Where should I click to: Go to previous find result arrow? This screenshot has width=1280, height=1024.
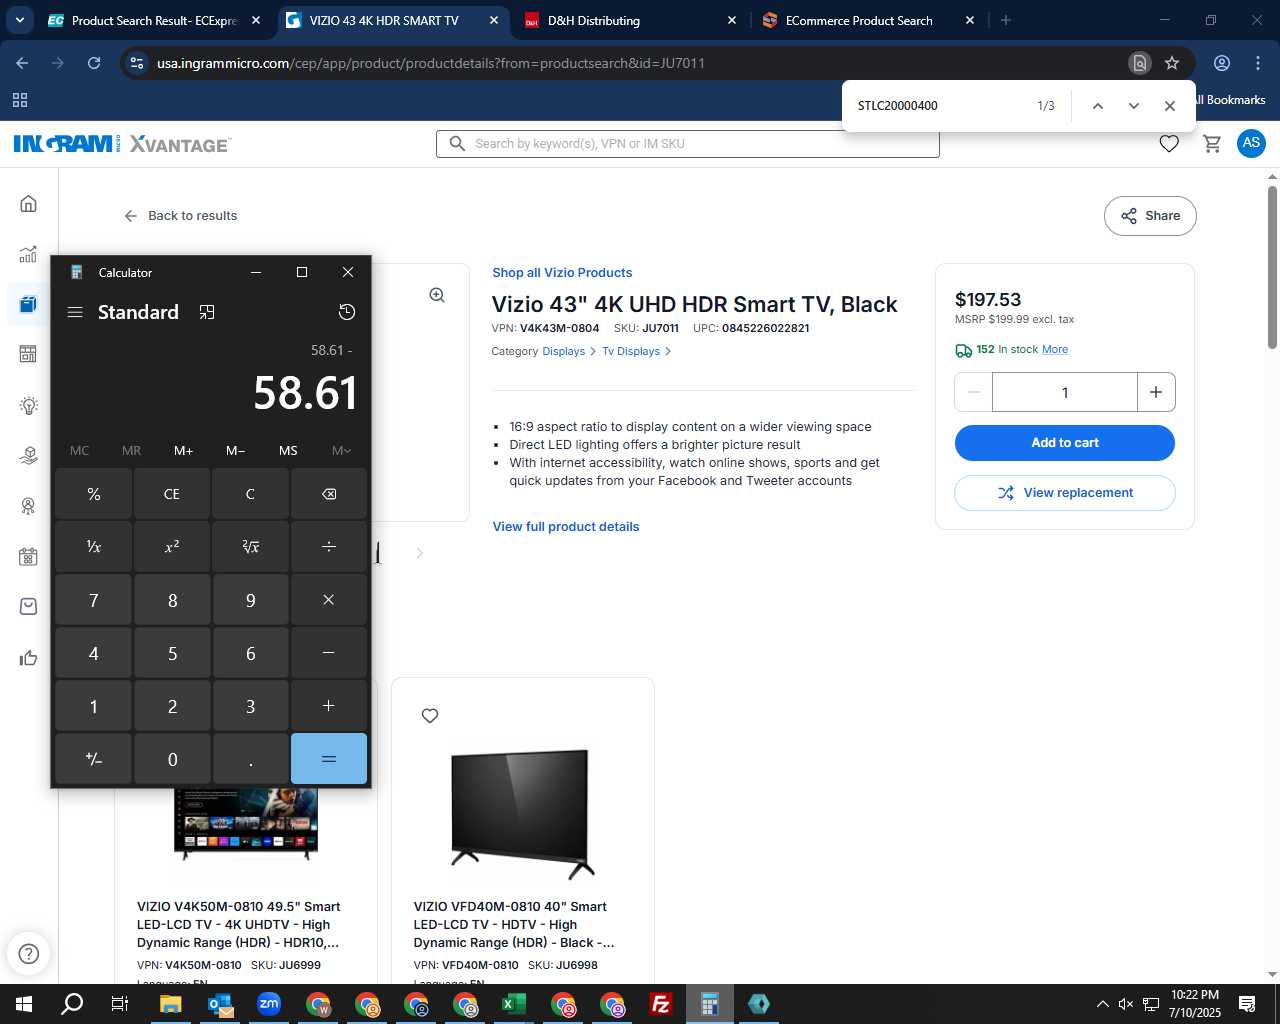pyautogui.click(x=1098, y=106)
